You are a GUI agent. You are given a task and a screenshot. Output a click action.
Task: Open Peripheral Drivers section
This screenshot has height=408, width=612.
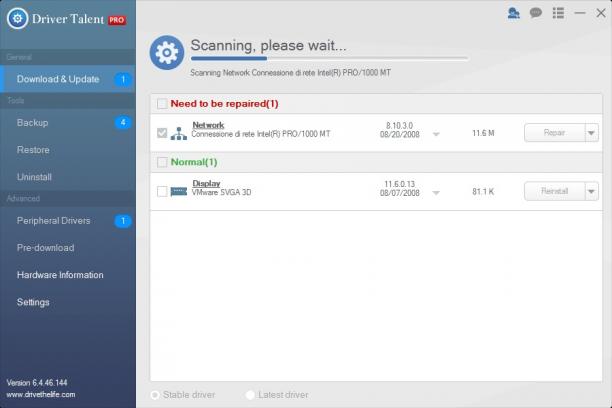pyautogui.click(x=68, y=221)
